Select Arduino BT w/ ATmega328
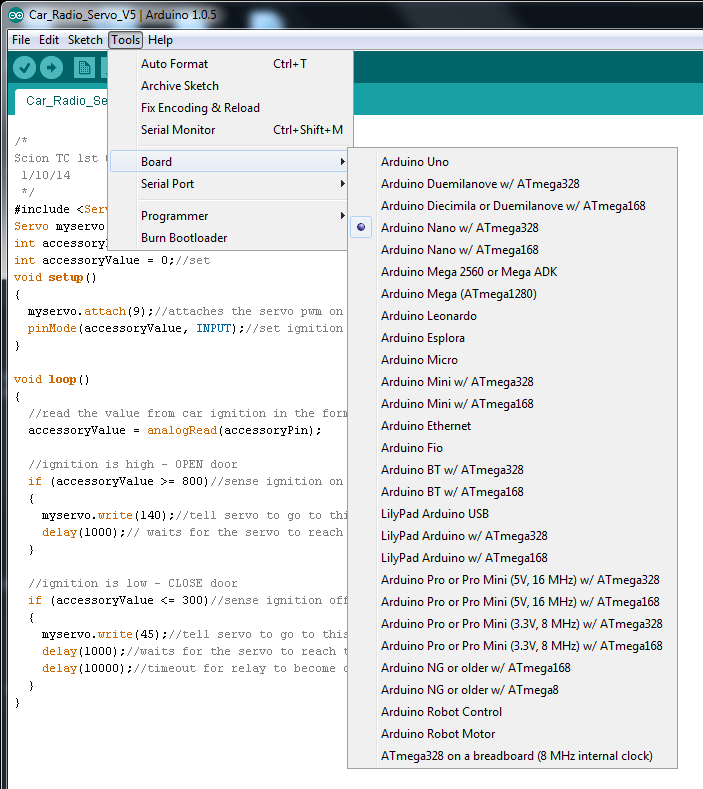 point(512,470)
